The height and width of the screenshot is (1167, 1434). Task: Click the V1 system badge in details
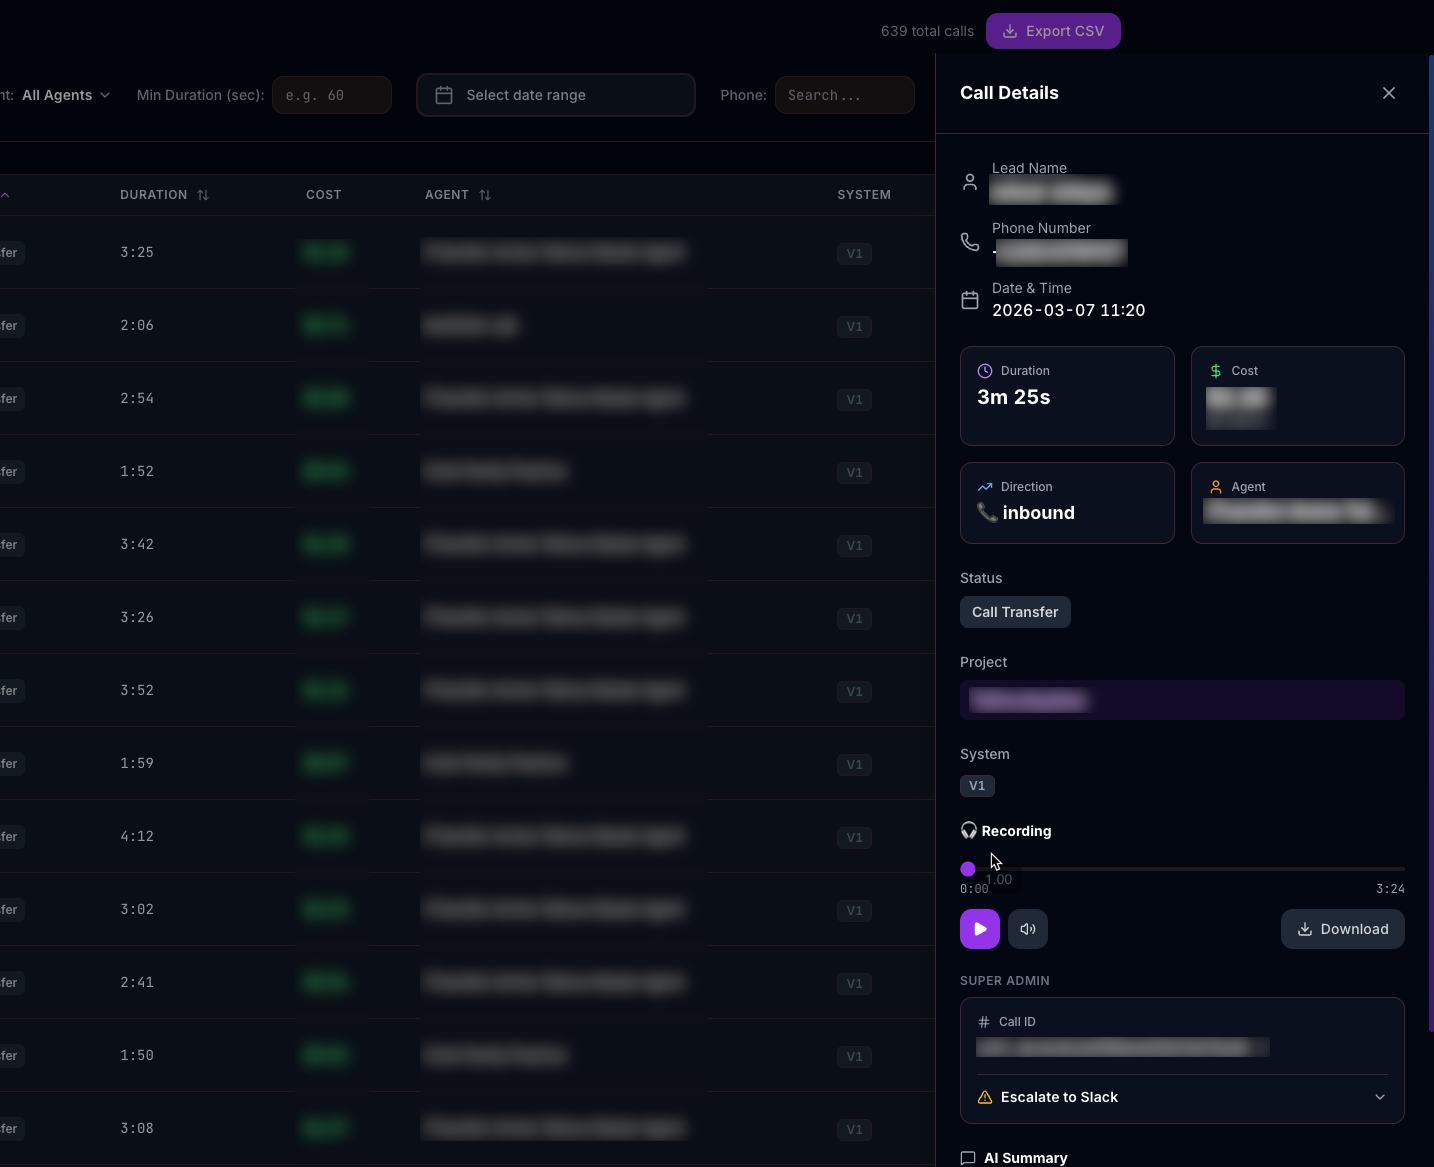(977, 786)
